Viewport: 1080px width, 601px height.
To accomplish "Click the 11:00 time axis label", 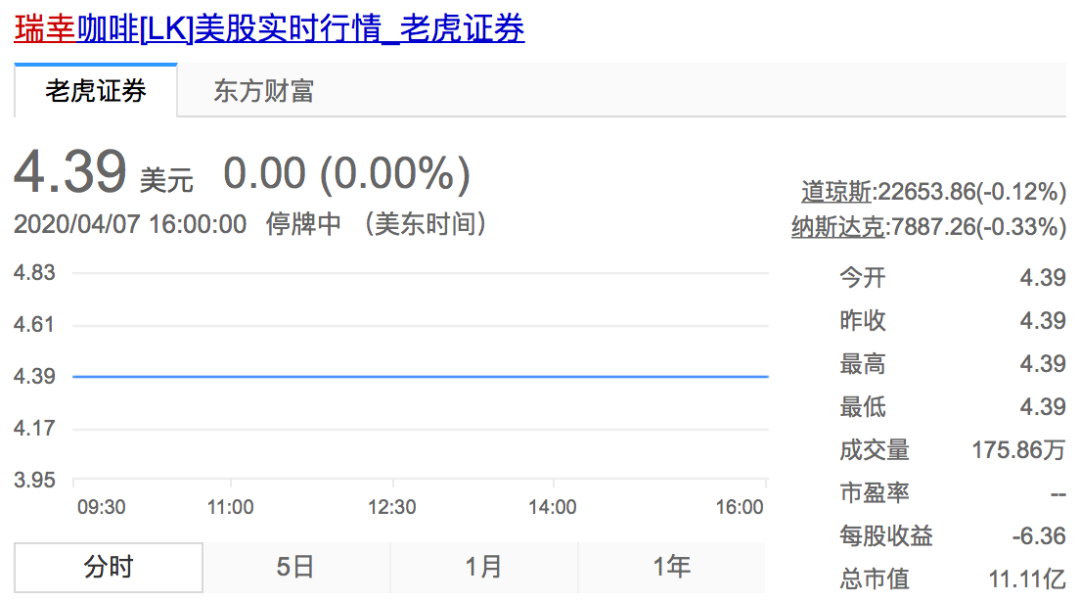I will click(x=231, y=507).
